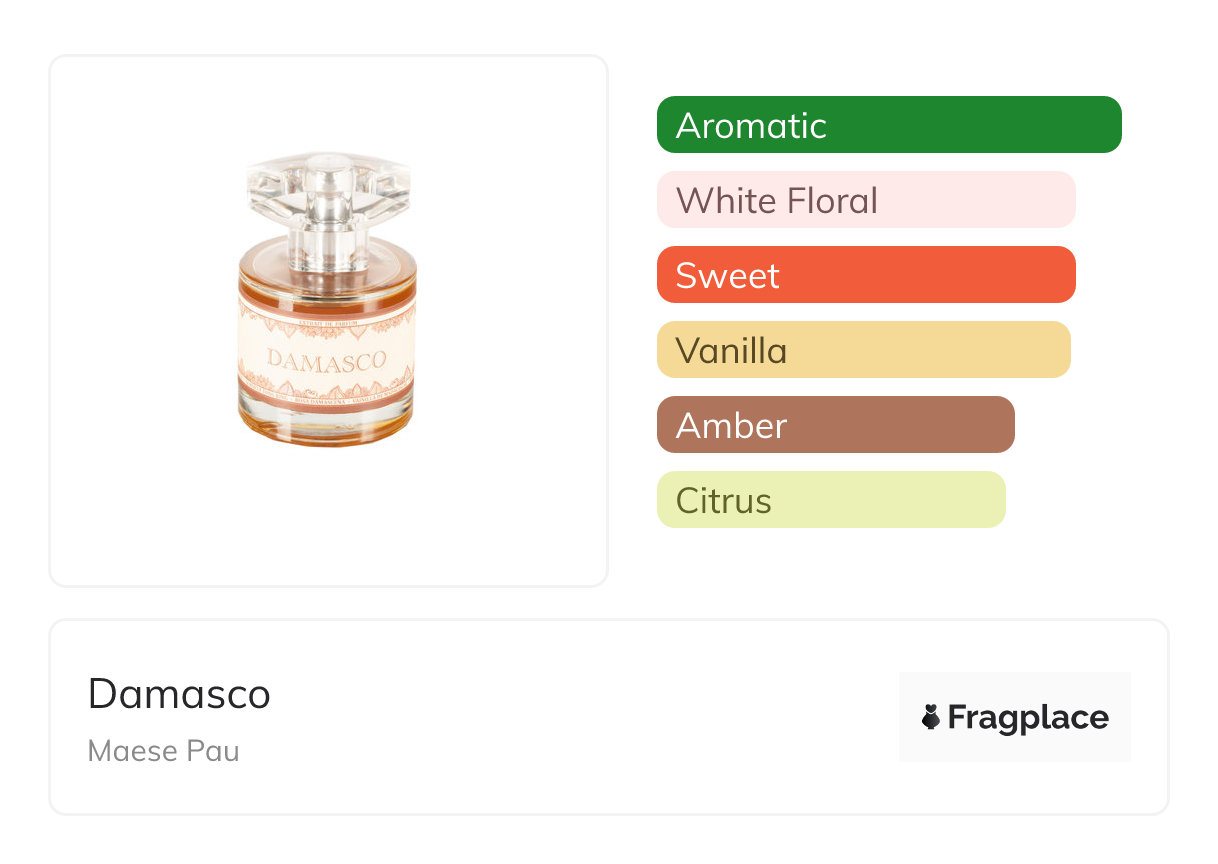Open the Maese Pau brand link

click(x=163, y=751)
